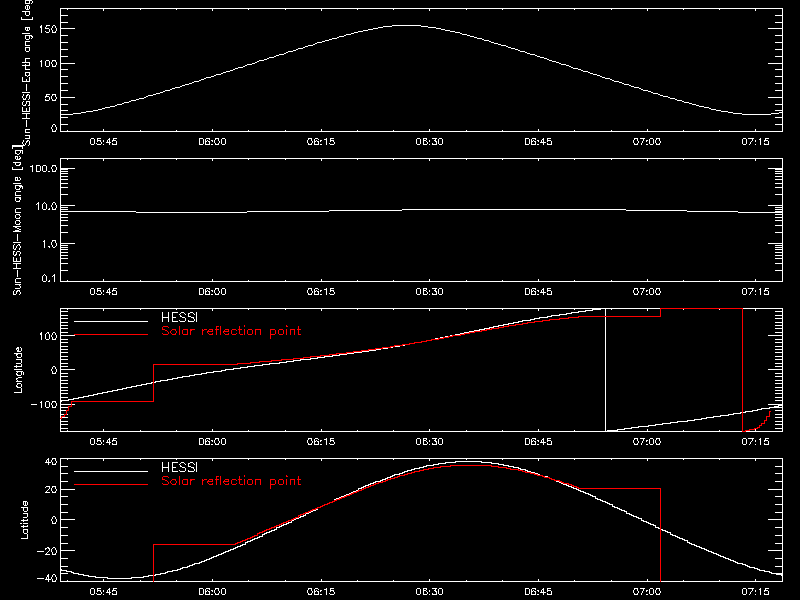The image size is (800, 600).
Task: Click the Longitude y-axis label
Action: [18, 370]
